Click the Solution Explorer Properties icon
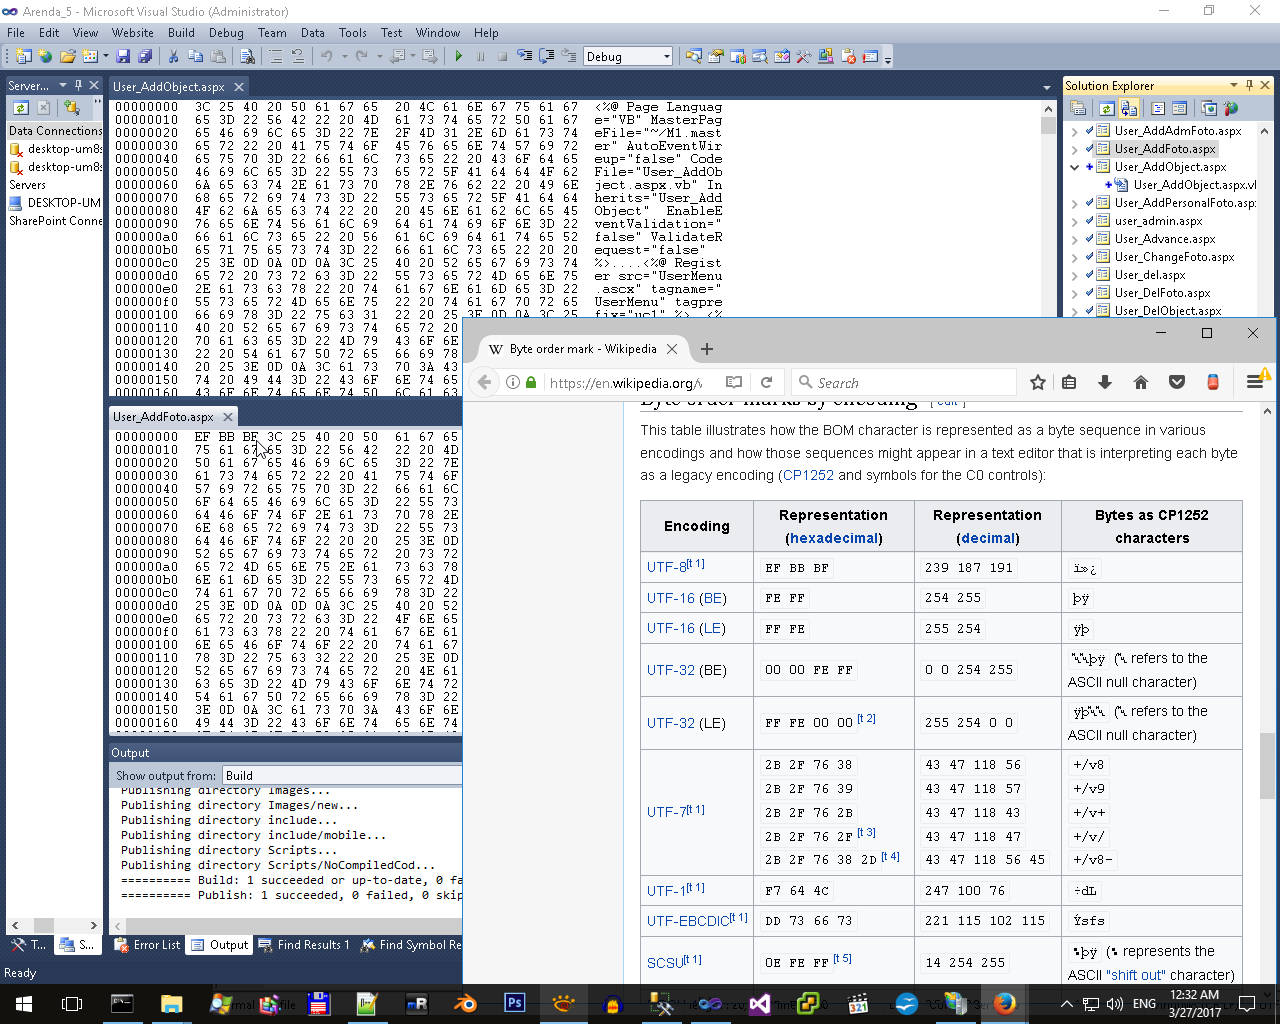Viewport: 1280px width, 1024px height. 1077,108
